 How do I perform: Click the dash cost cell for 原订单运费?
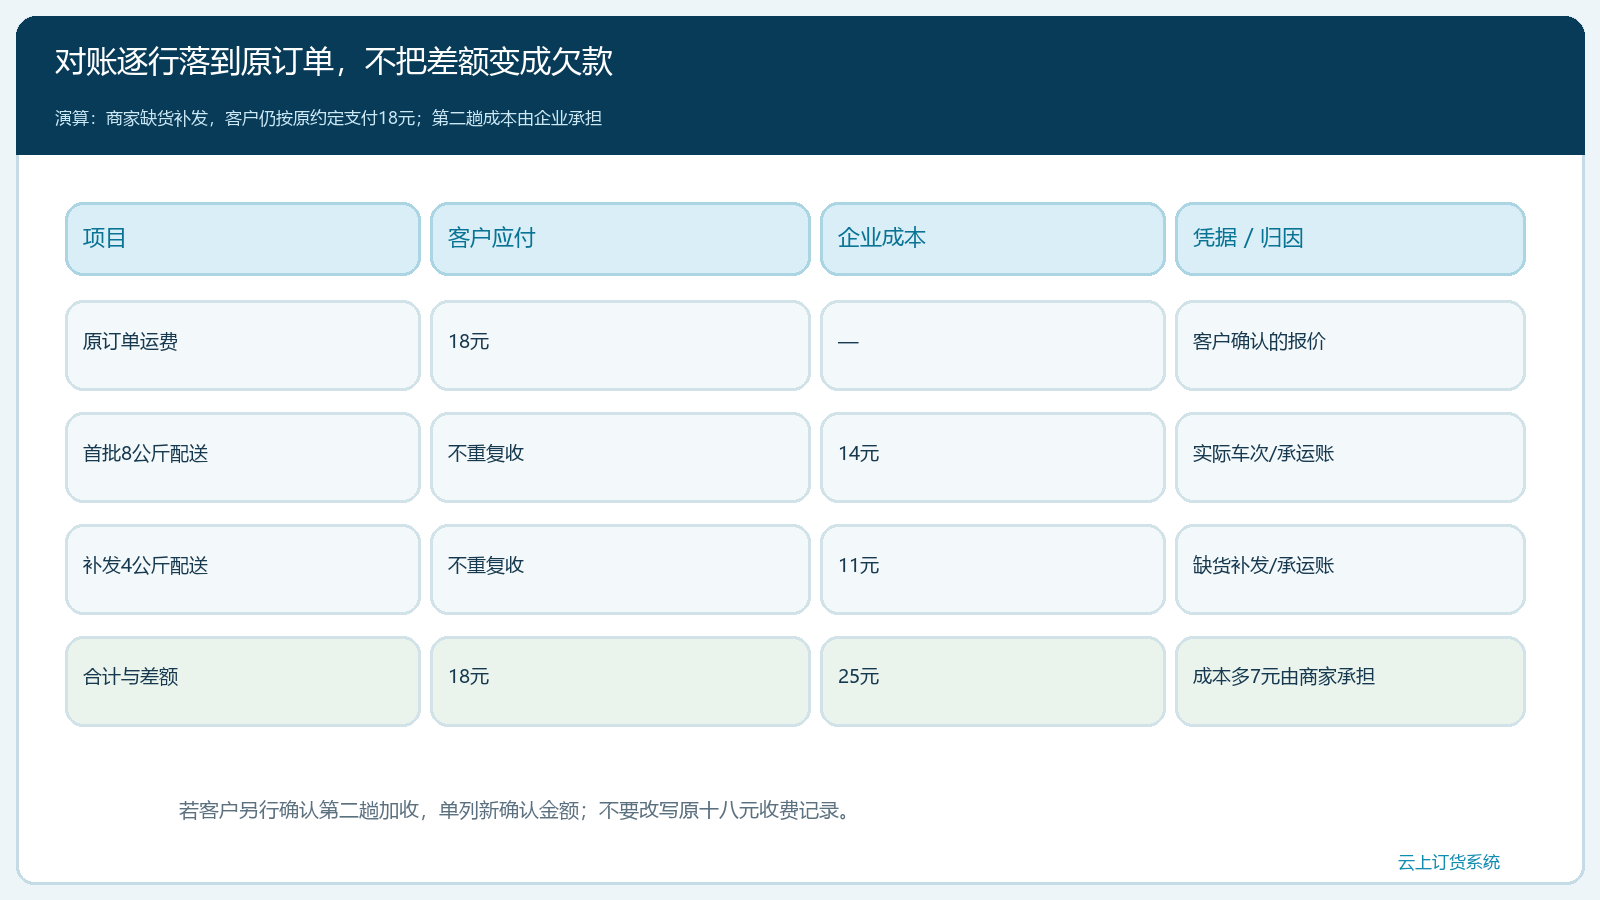coord(993,345)
